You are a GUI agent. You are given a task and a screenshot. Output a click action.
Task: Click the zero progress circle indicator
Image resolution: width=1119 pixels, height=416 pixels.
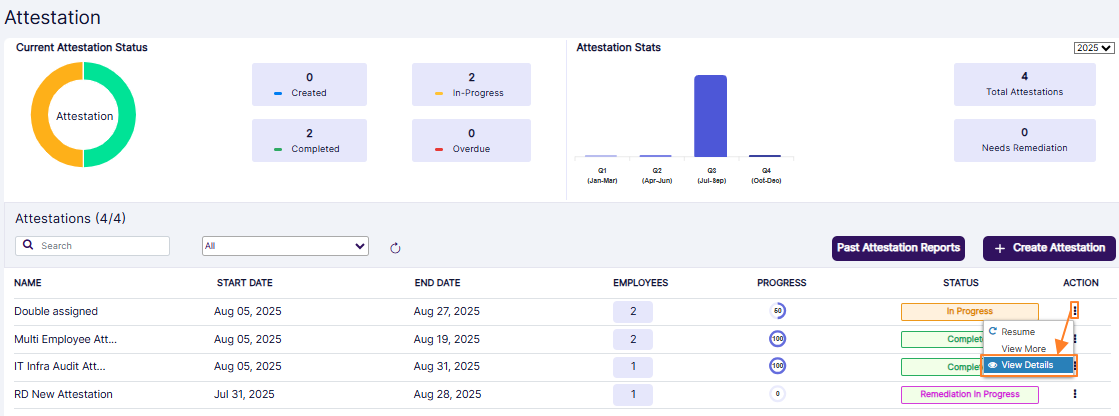tap(777, 394)
